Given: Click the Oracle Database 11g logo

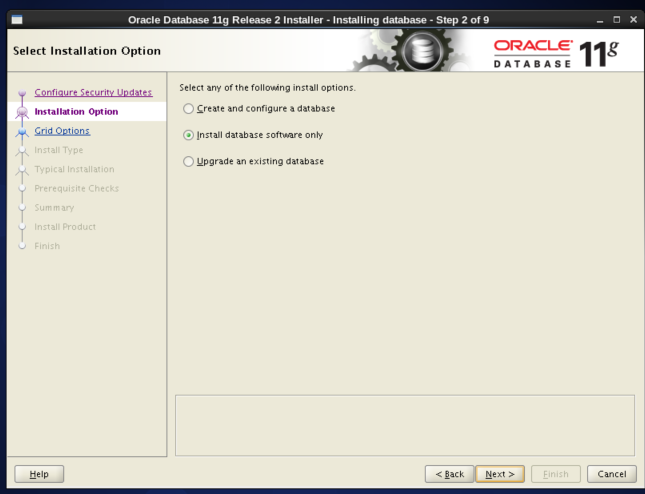Looking at the screenshot, I should [x=556, y=53].
